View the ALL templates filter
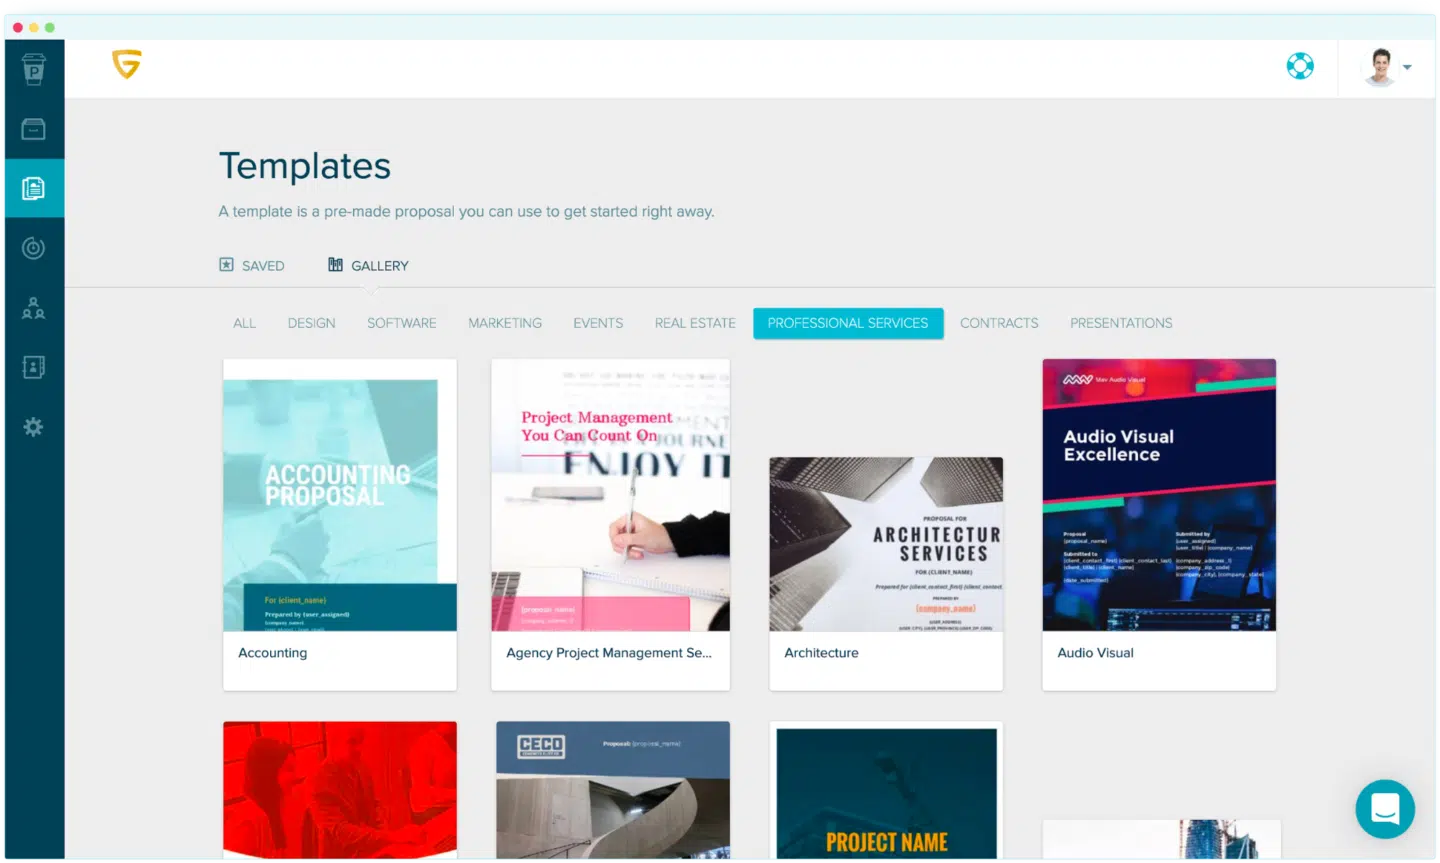1440x863 pixels. [244, 323]
